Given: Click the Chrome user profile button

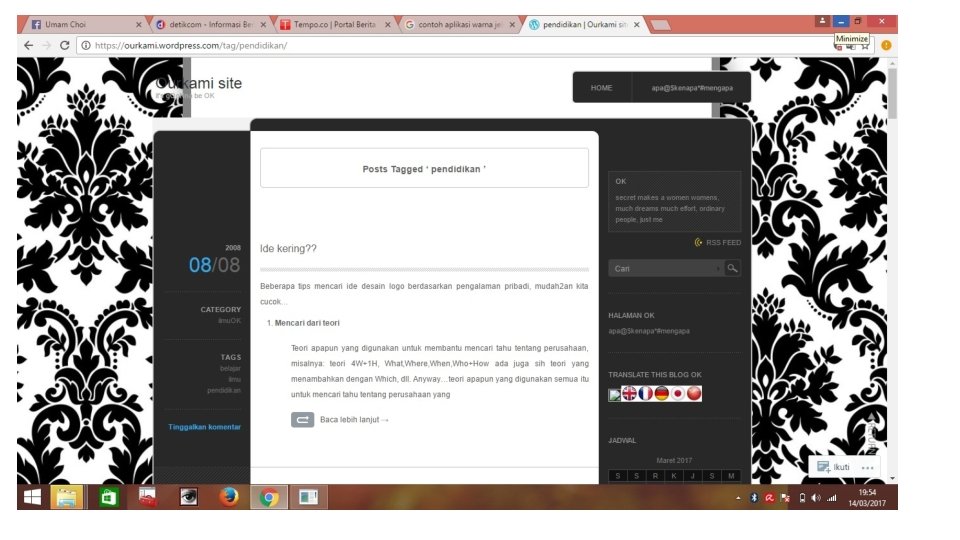Looking at the screenshot, I should click(822, 21).
